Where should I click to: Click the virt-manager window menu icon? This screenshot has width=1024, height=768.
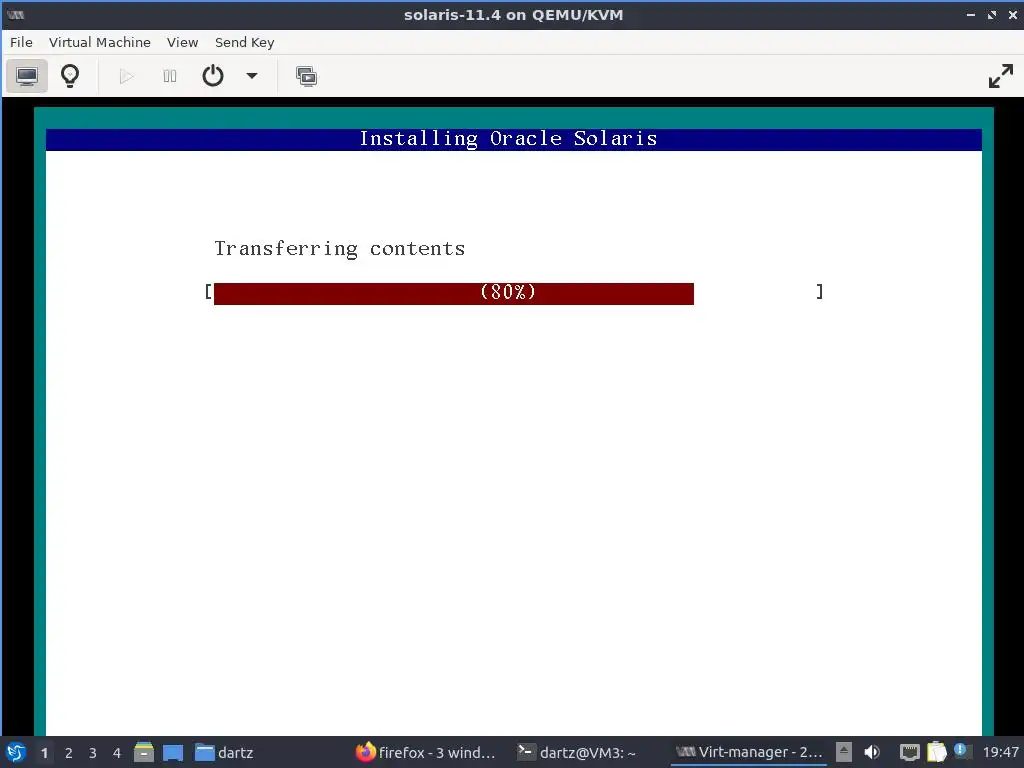coord(16,14)
